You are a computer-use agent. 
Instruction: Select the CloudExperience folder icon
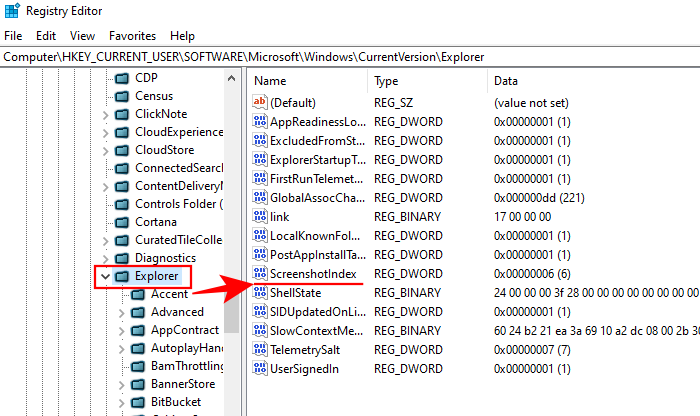pos(122,133)
